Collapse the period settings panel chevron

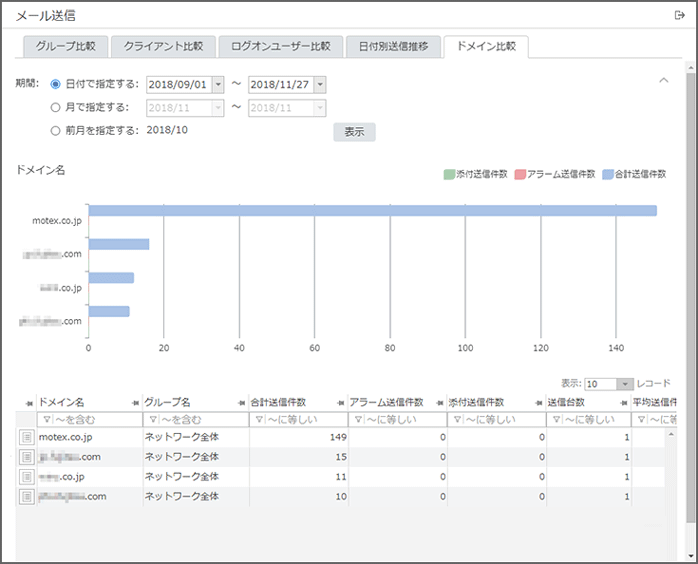pos(664,81)
